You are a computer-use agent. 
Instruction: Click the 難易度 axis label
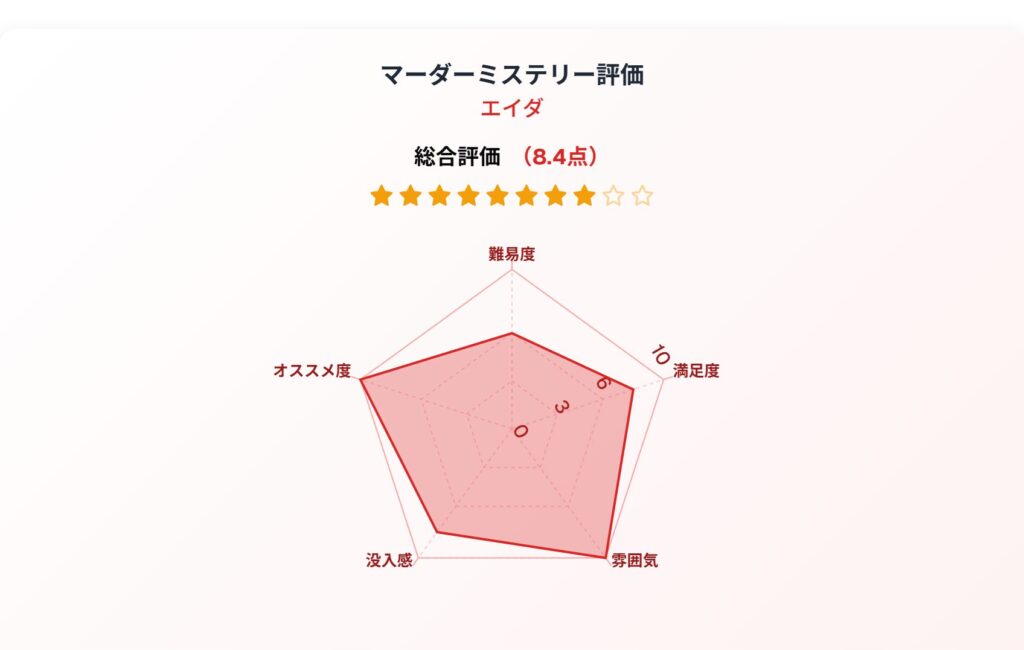coord(512,254)
